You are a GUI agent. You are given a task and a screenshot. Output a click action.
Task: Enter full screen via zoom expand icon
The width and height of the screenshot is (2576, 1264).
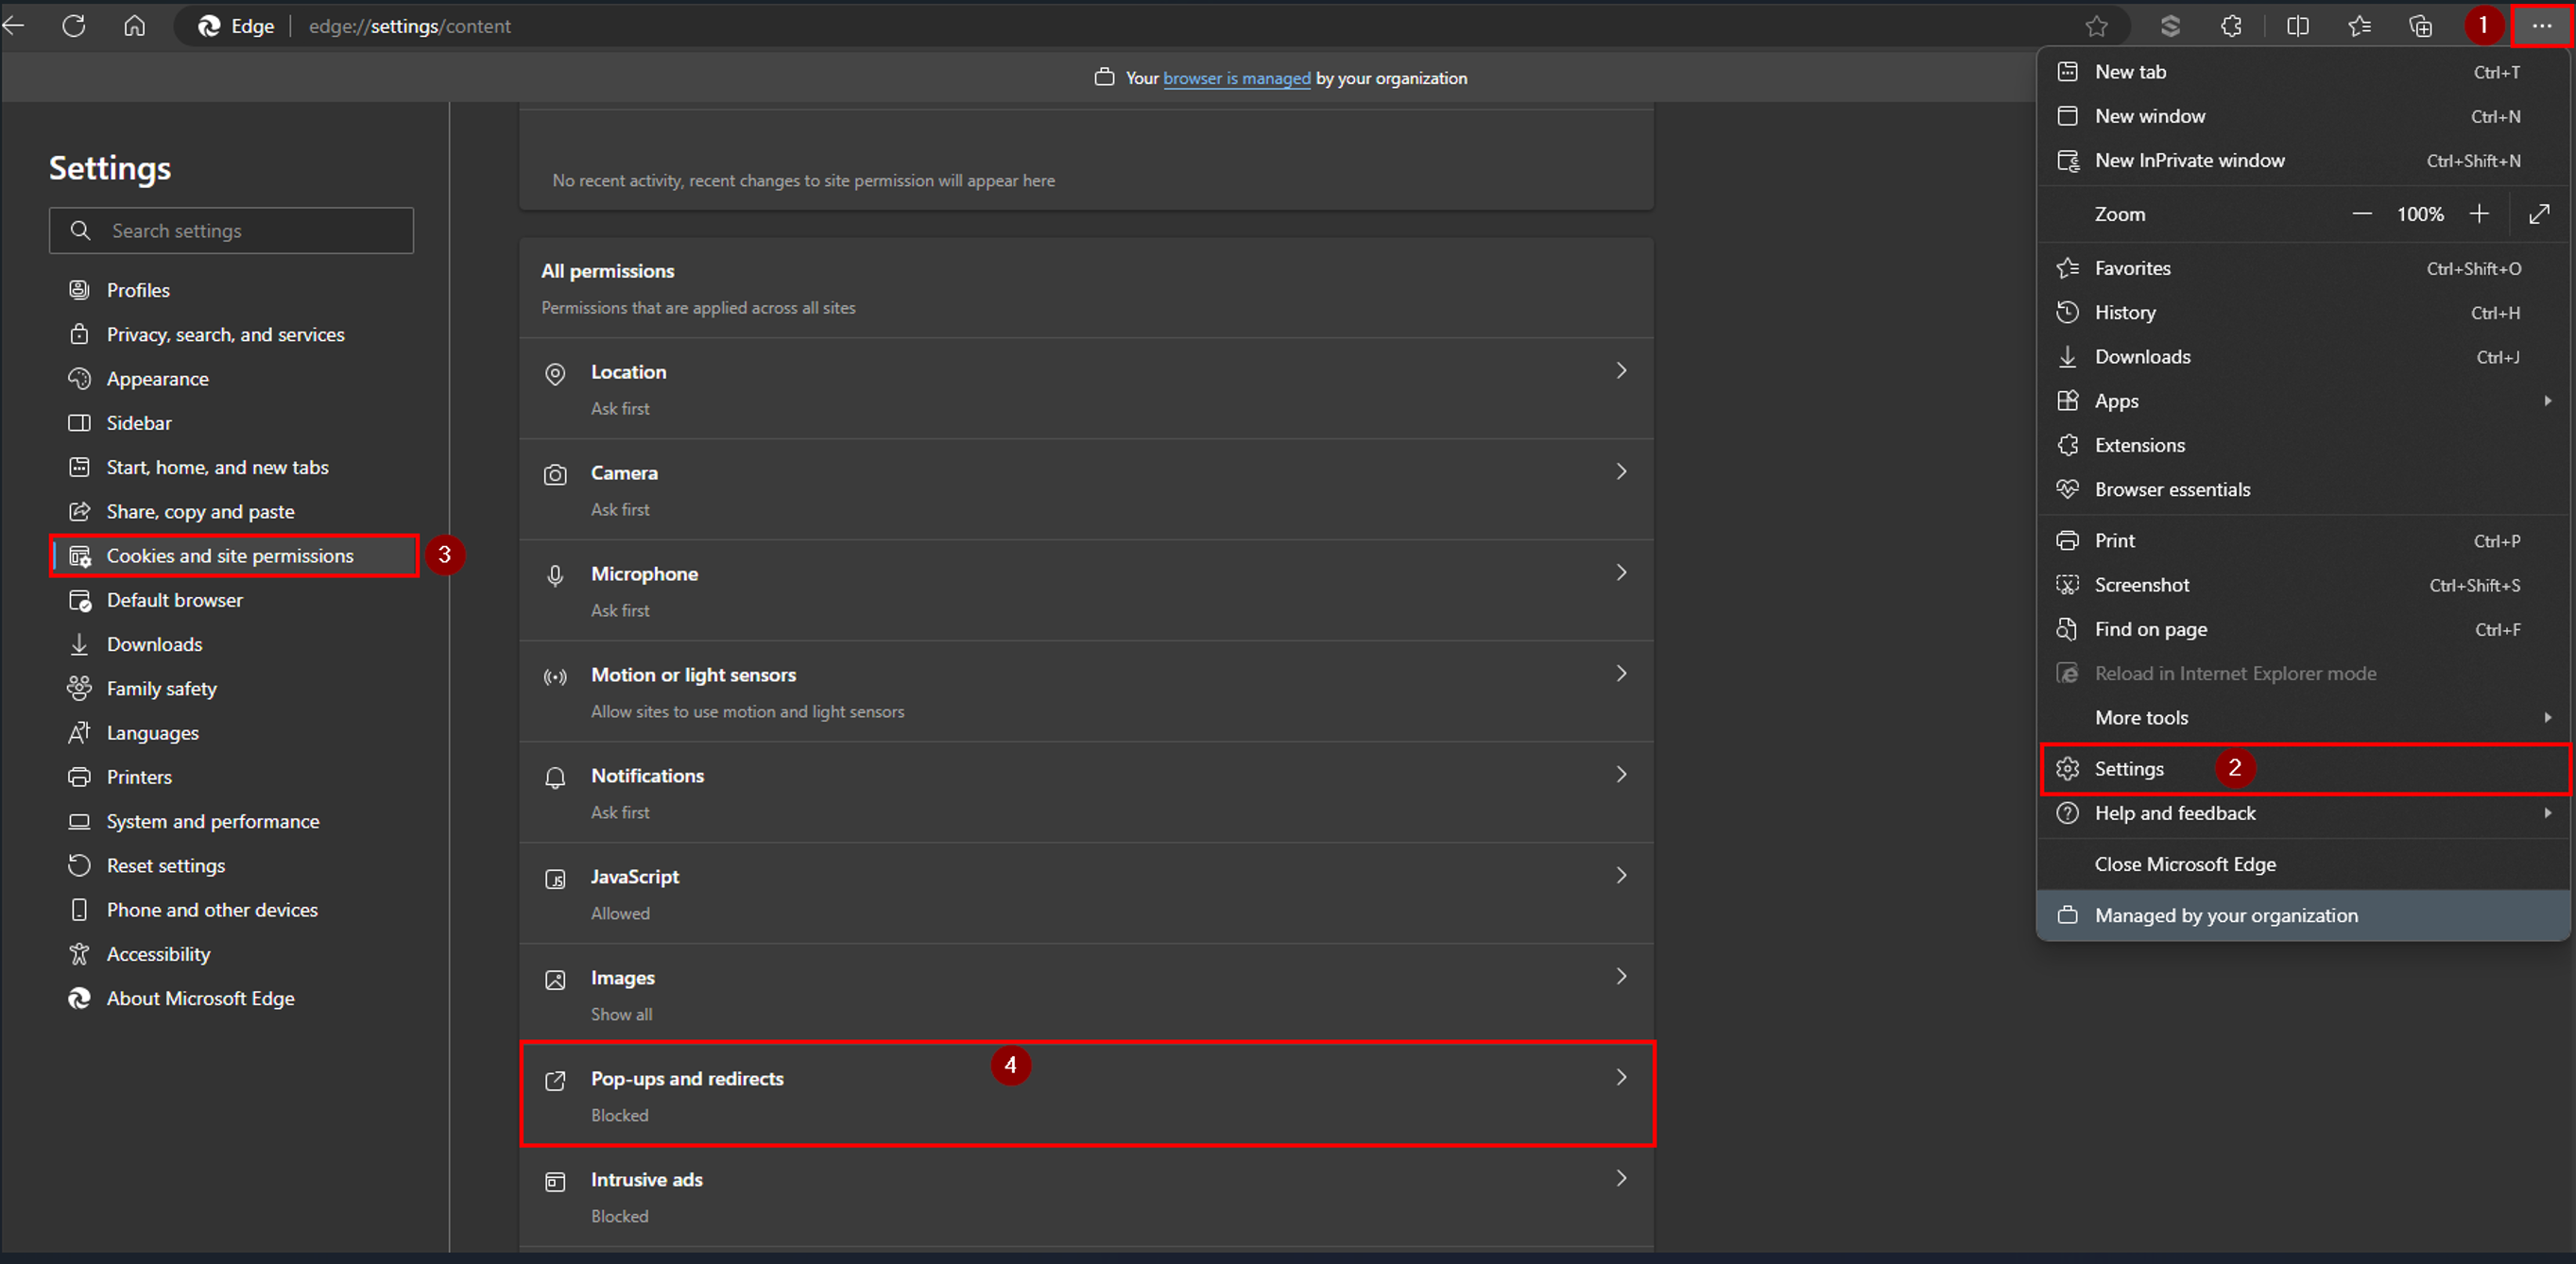(x=2539, y=214)
